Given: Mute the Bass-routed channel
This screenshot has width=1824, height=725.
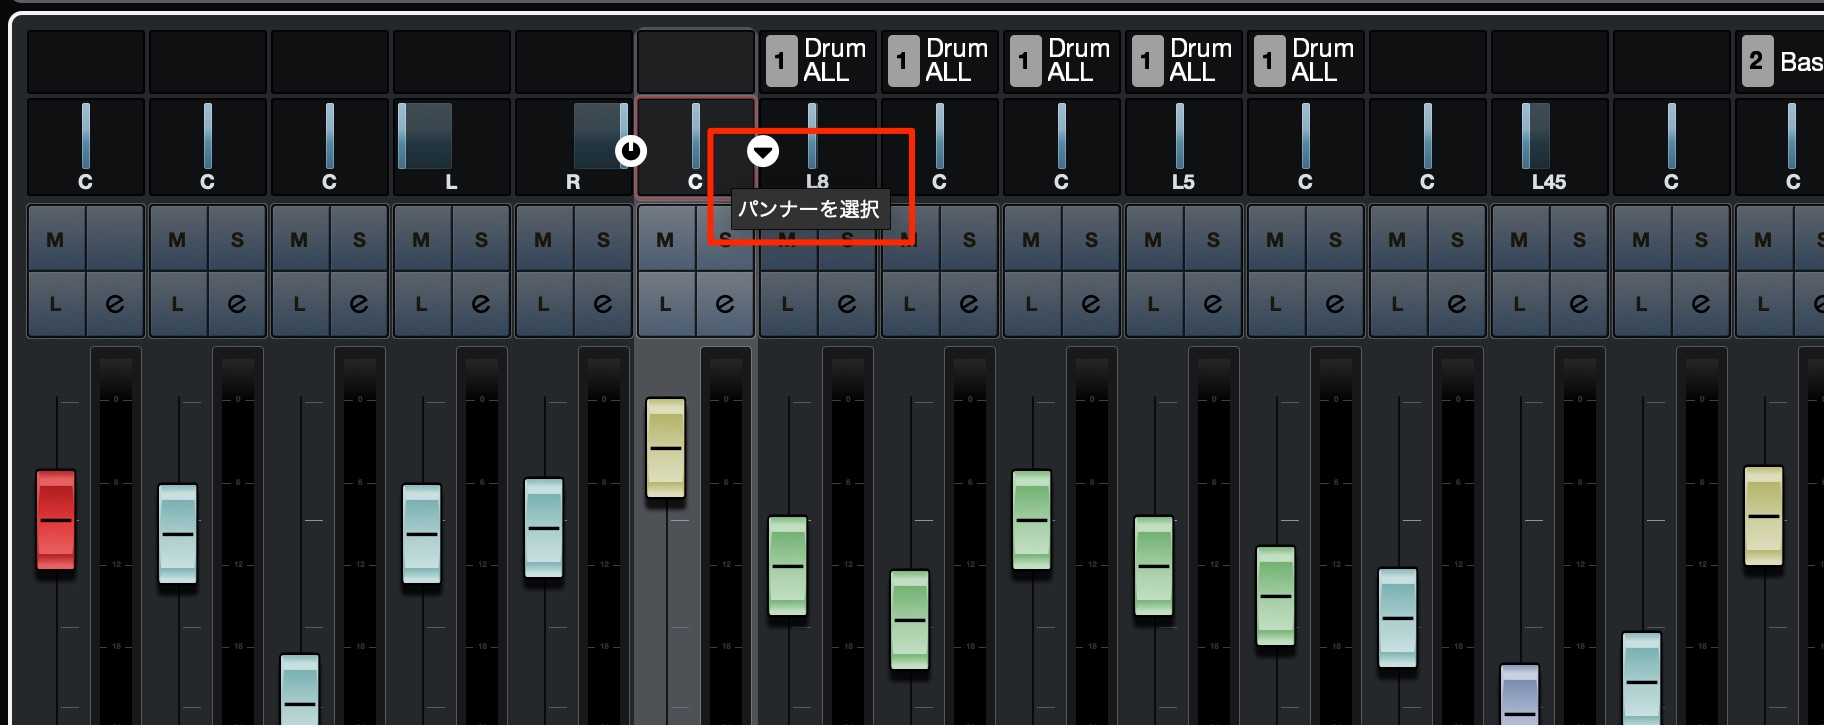Looking at the screenshot, I should coord(1764,239).
